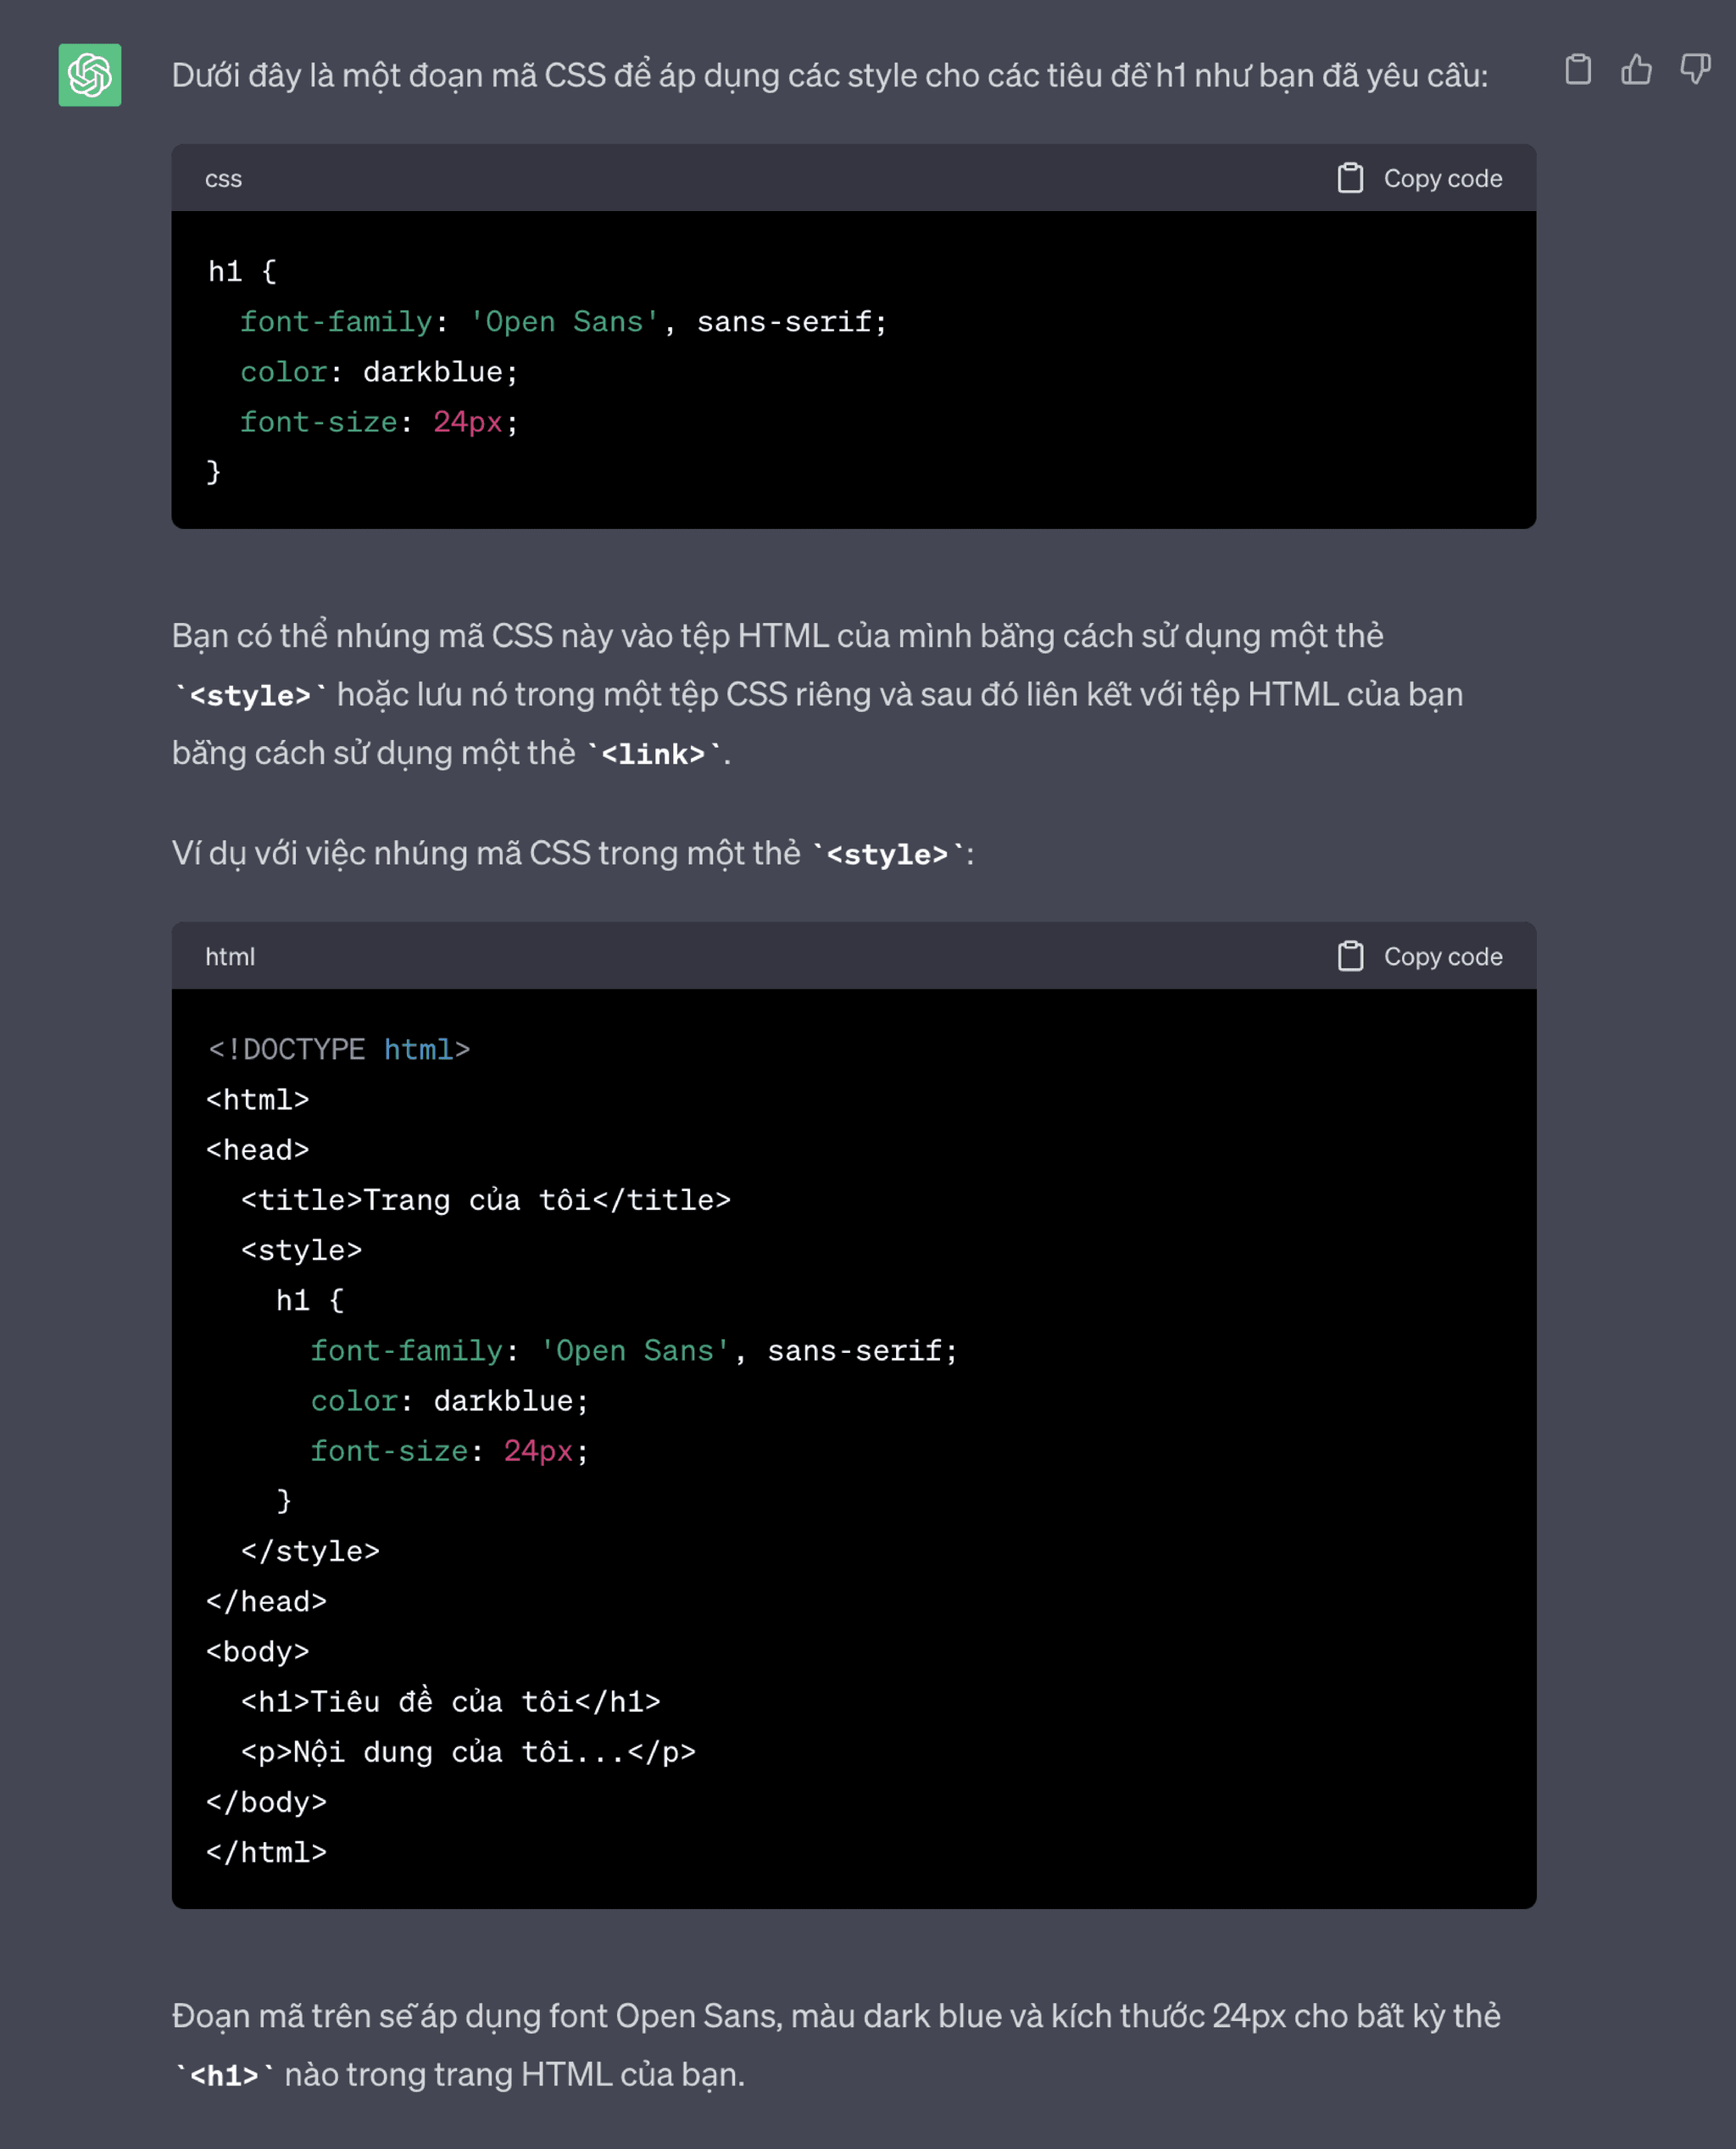Click the 'darkblue' value in the html block
This screenshot has width=1736, height=2149.
pyautogui.click(x=503, y=1401)
